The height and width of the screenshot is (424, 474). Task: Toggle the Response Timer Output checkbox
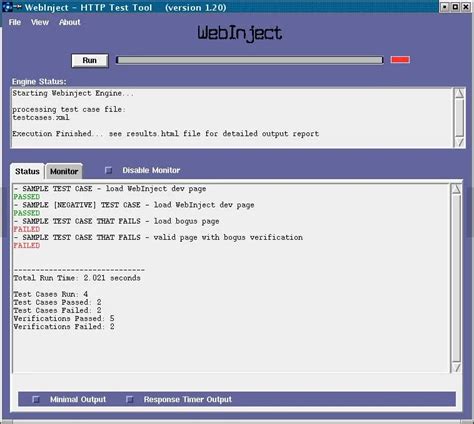tap(130, 399)
